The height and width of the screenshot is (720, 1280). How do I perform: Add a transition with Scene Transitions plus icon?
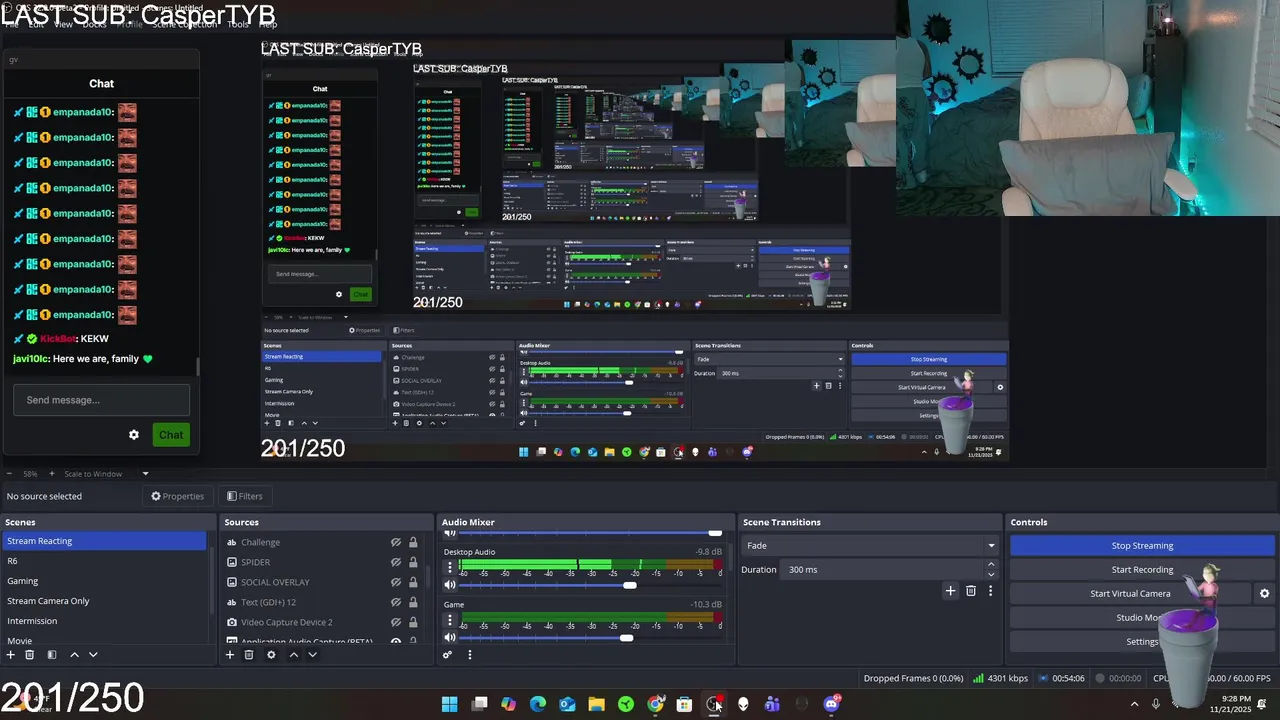(x=951, y=591)
